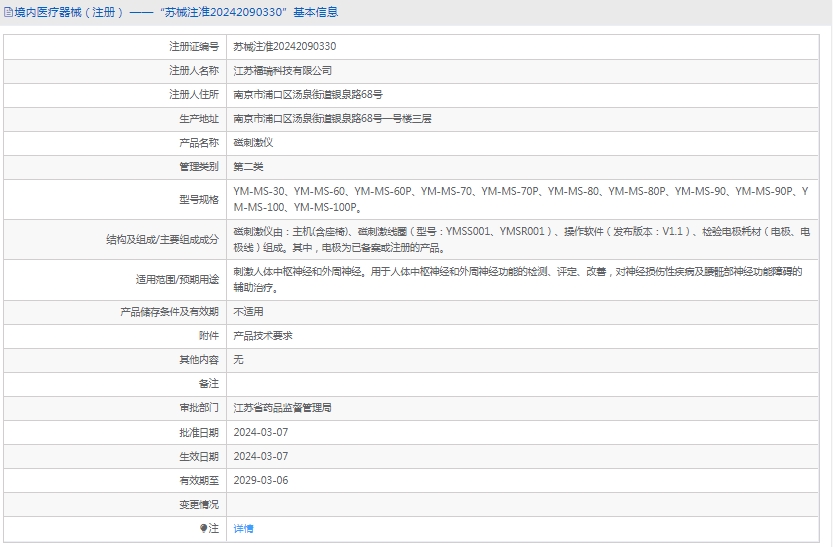Click the bulb icon beside 注 label

pyautogui.click(x=203, y=528)
